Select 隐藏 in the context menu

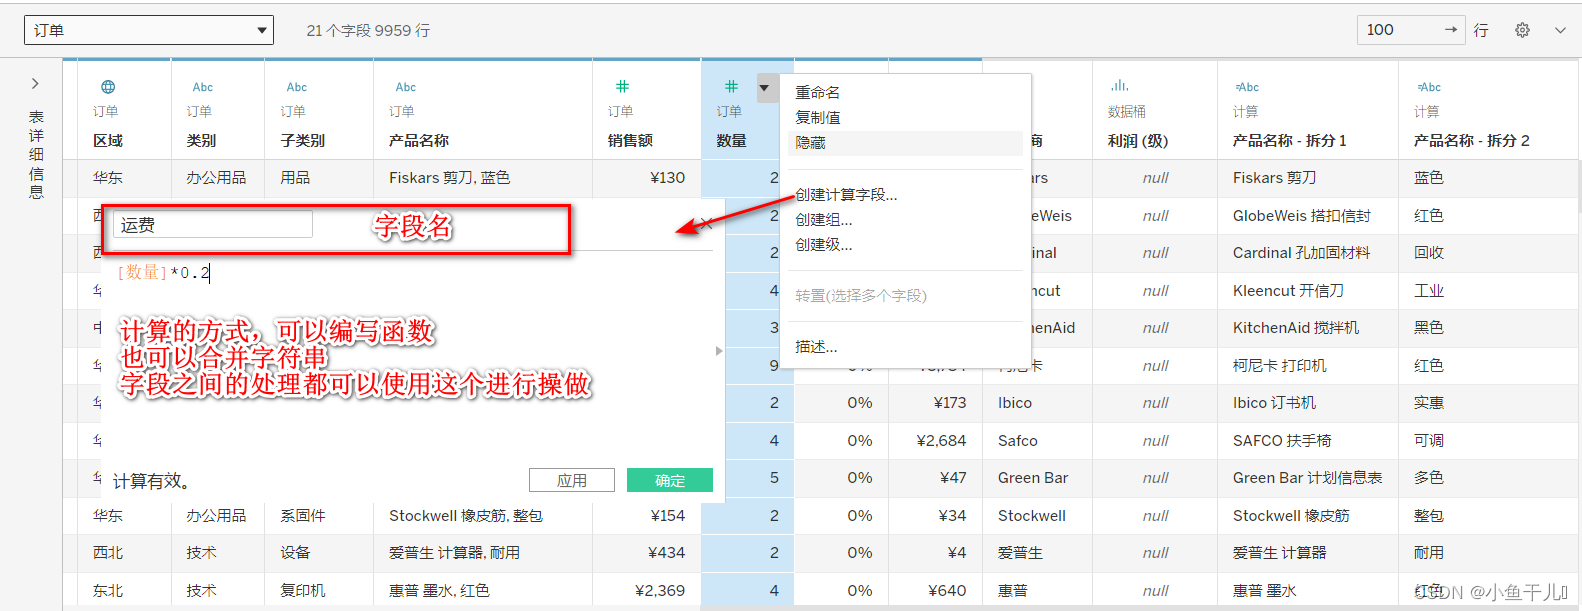pos(811,143)
